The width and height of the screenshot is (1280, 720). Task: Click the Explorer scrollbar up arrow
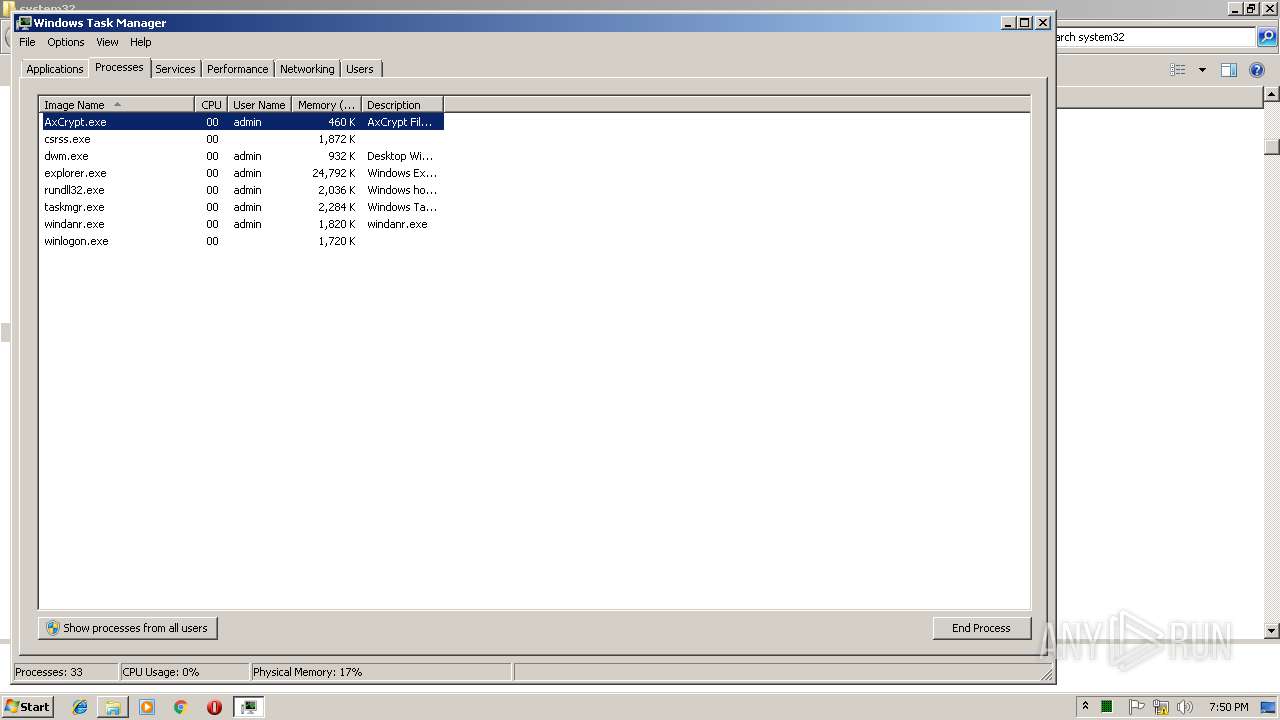coord(1271,94)
